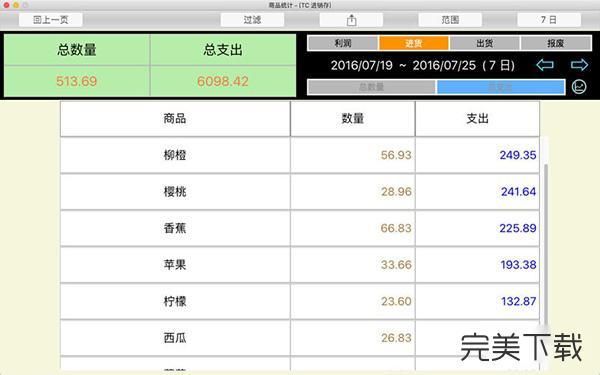The image size is (600, 375).
Task: Click expense value 241.64
Action: pyautogui.click(x=518, y=191)
